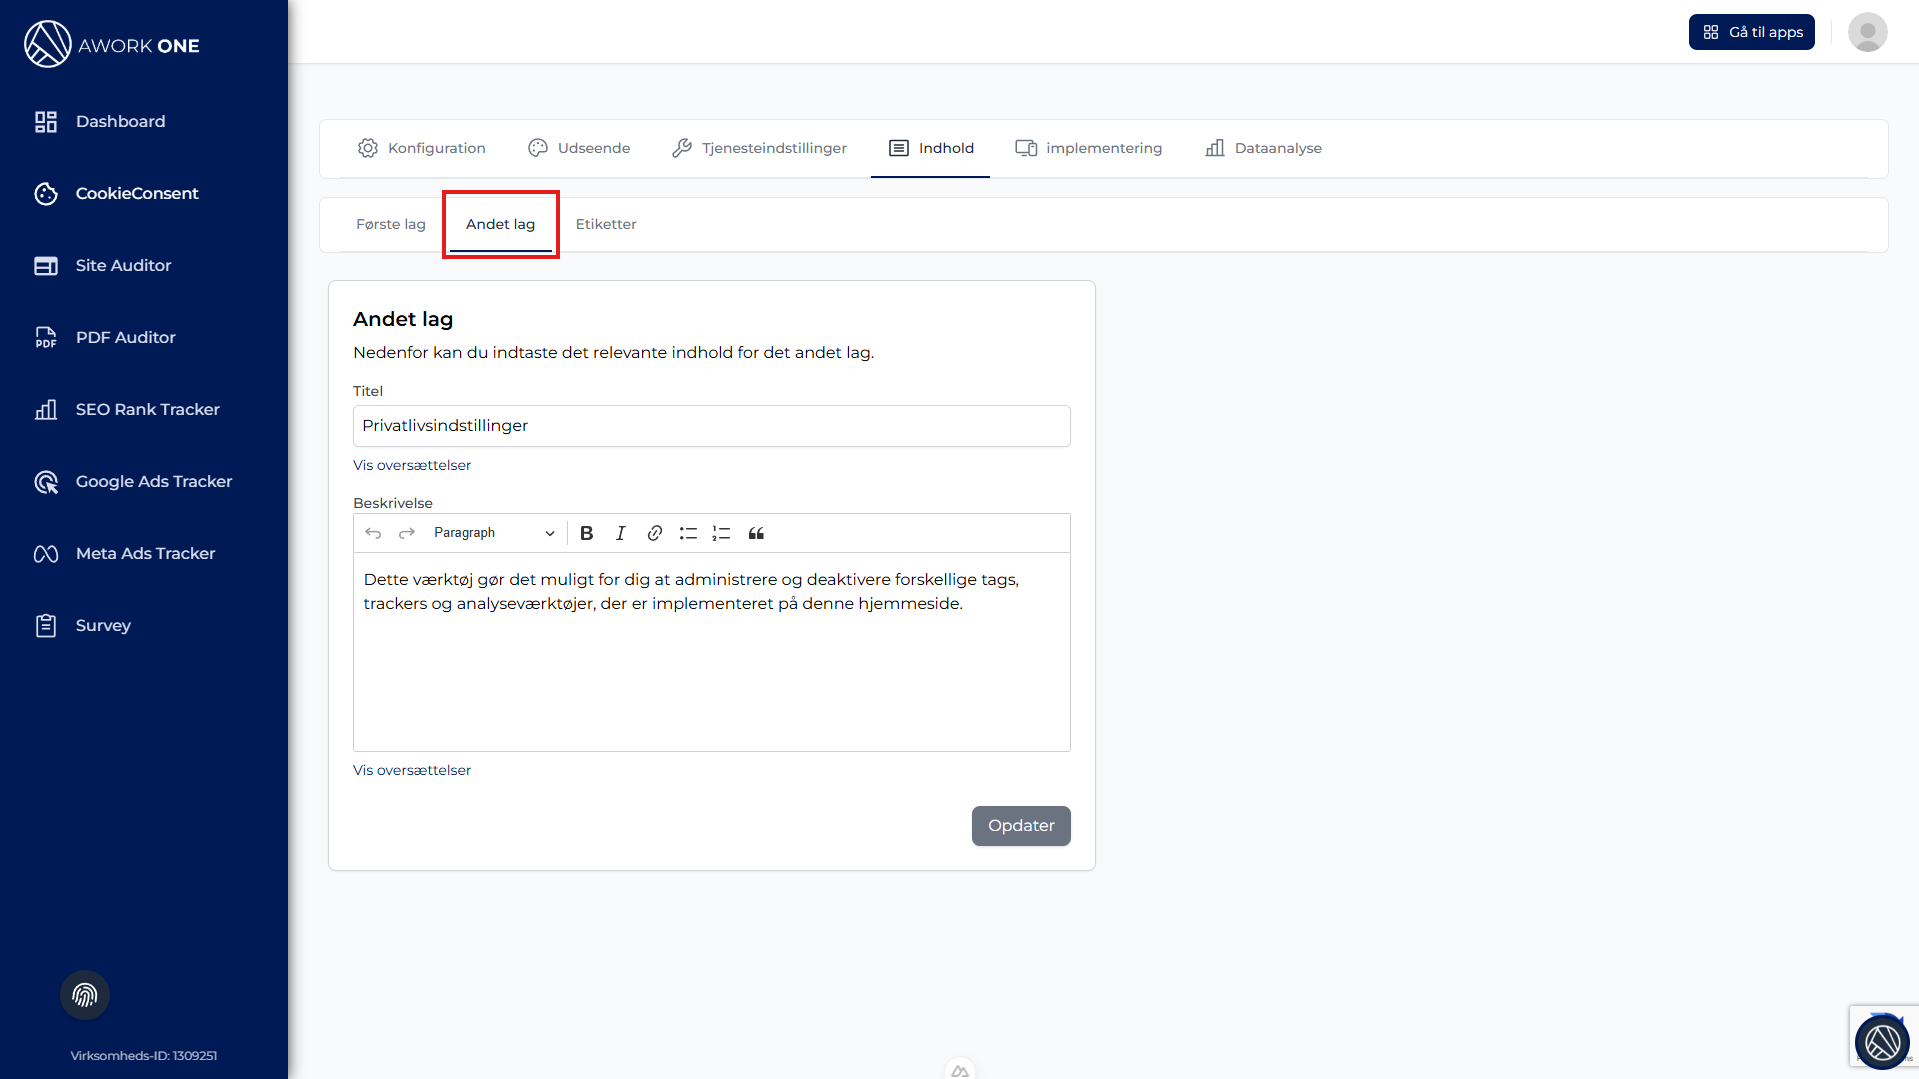The height and width of the screenshot is (1079, 1919).
Task: Undo the last editor change
Action: coord(373,533)
